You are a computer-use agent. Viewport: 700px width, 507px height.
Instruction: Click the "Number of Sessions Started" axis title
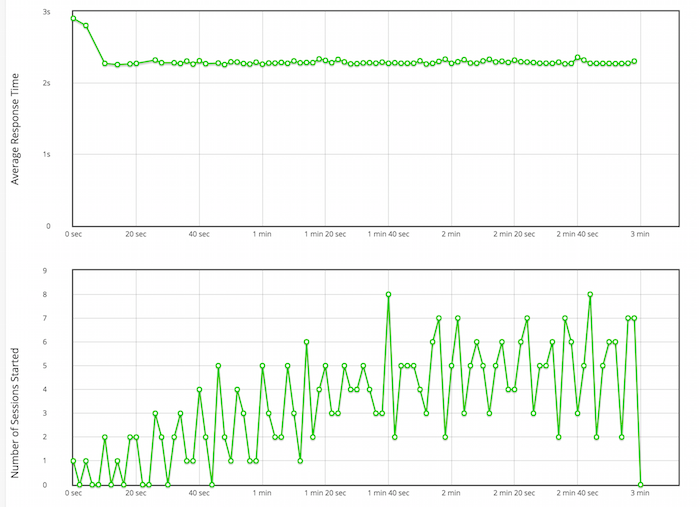click(15, 413)
